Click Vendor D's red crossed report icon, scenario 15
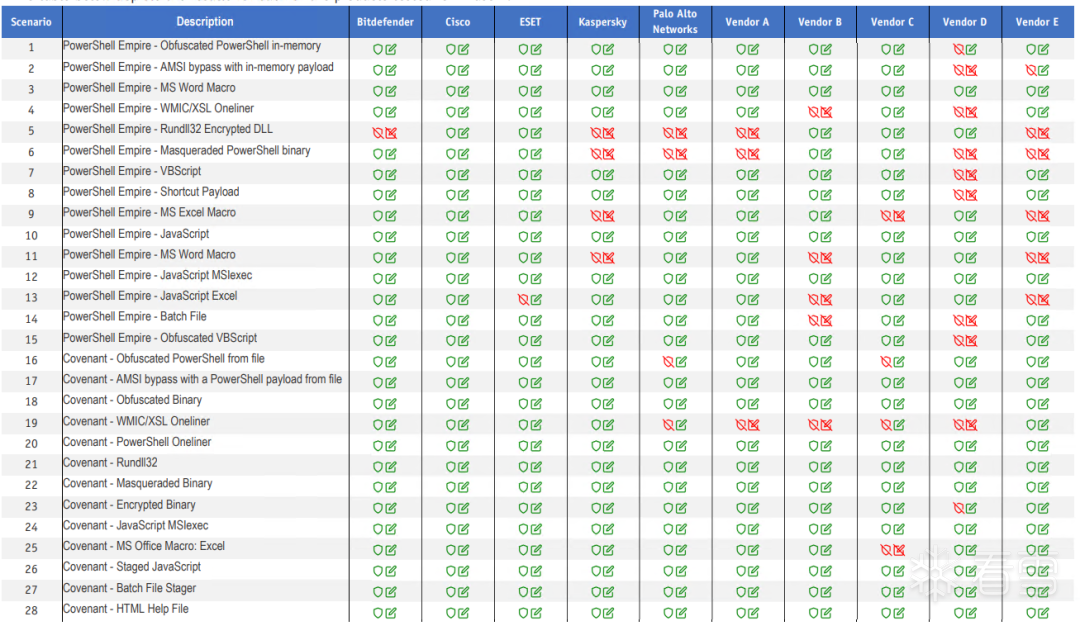 point(971,341)
